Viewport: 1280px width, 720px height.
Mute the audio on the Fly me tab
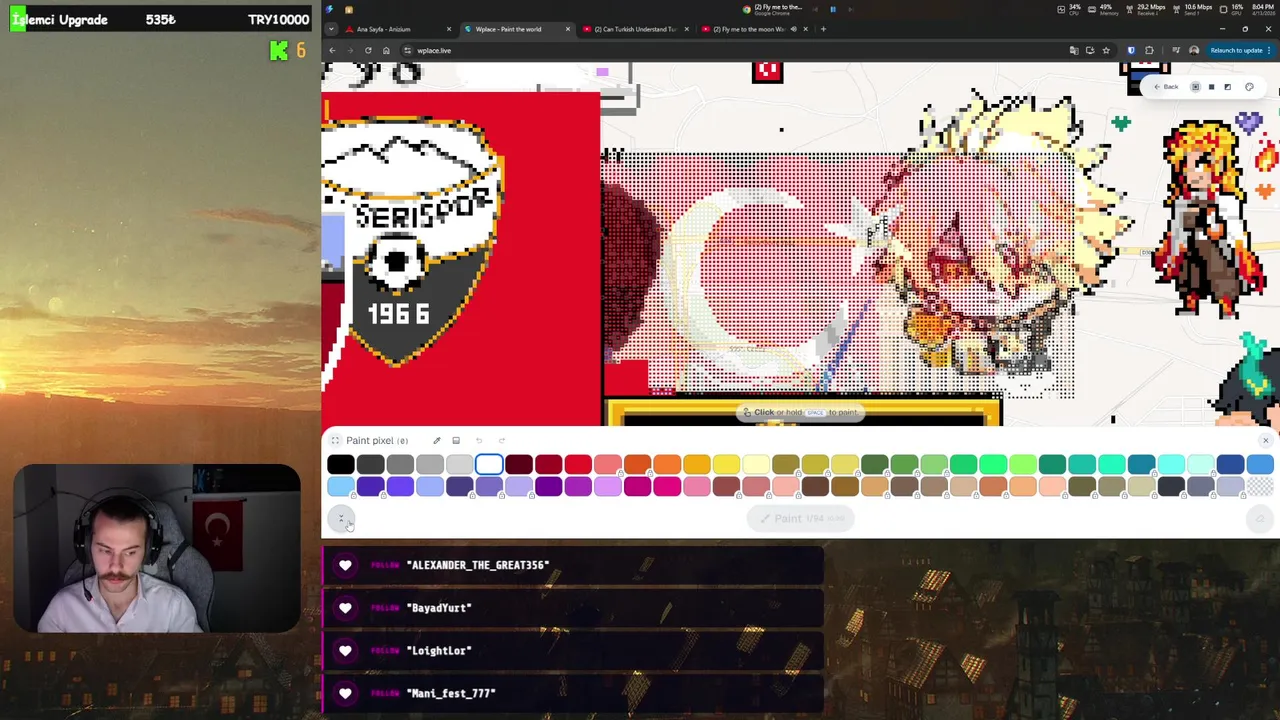[793, 29]
